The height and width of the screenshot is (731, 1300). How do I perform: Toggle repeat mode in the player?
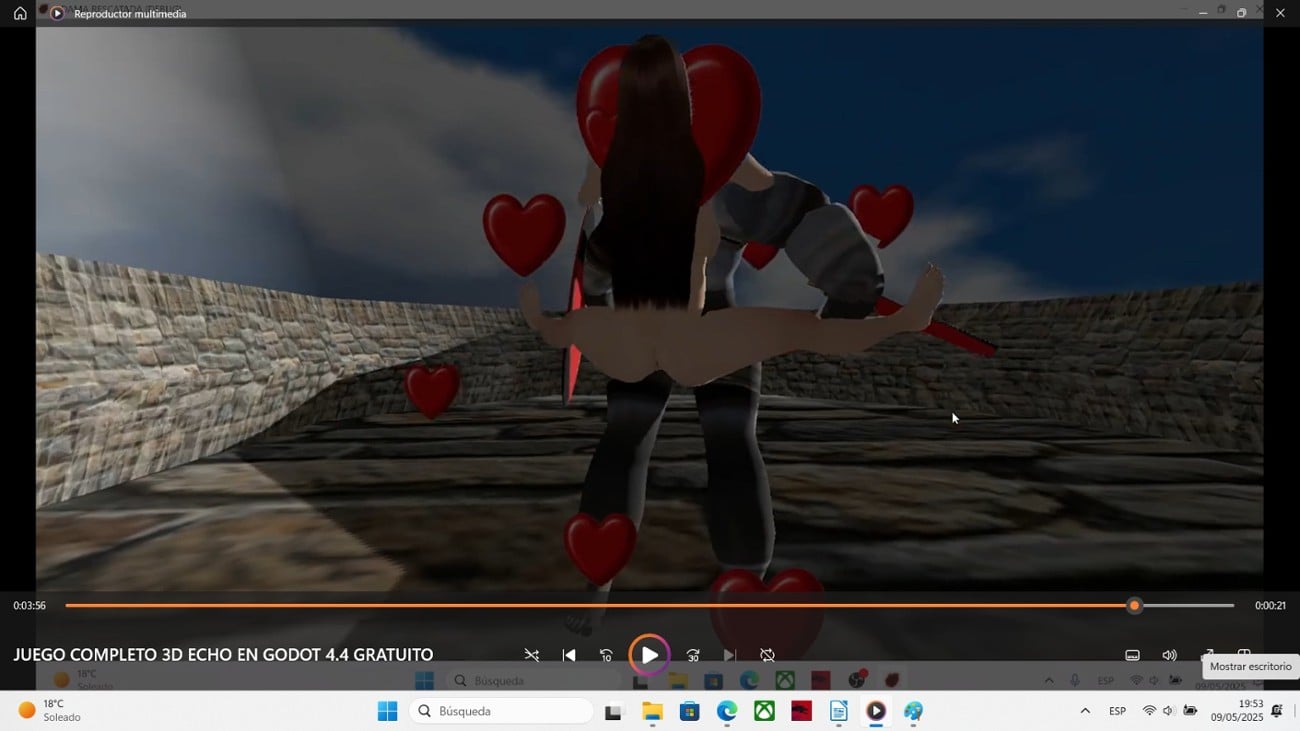point(767,655)
